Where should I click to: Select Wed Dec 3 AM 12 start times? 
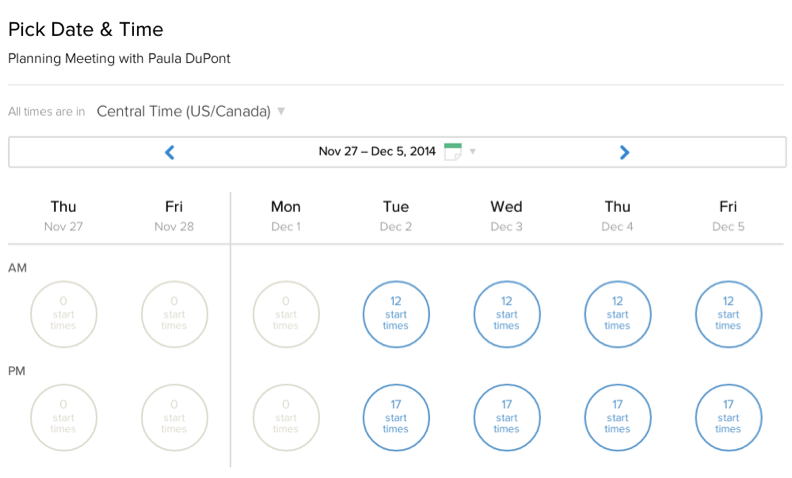click(x=507, y=314)
